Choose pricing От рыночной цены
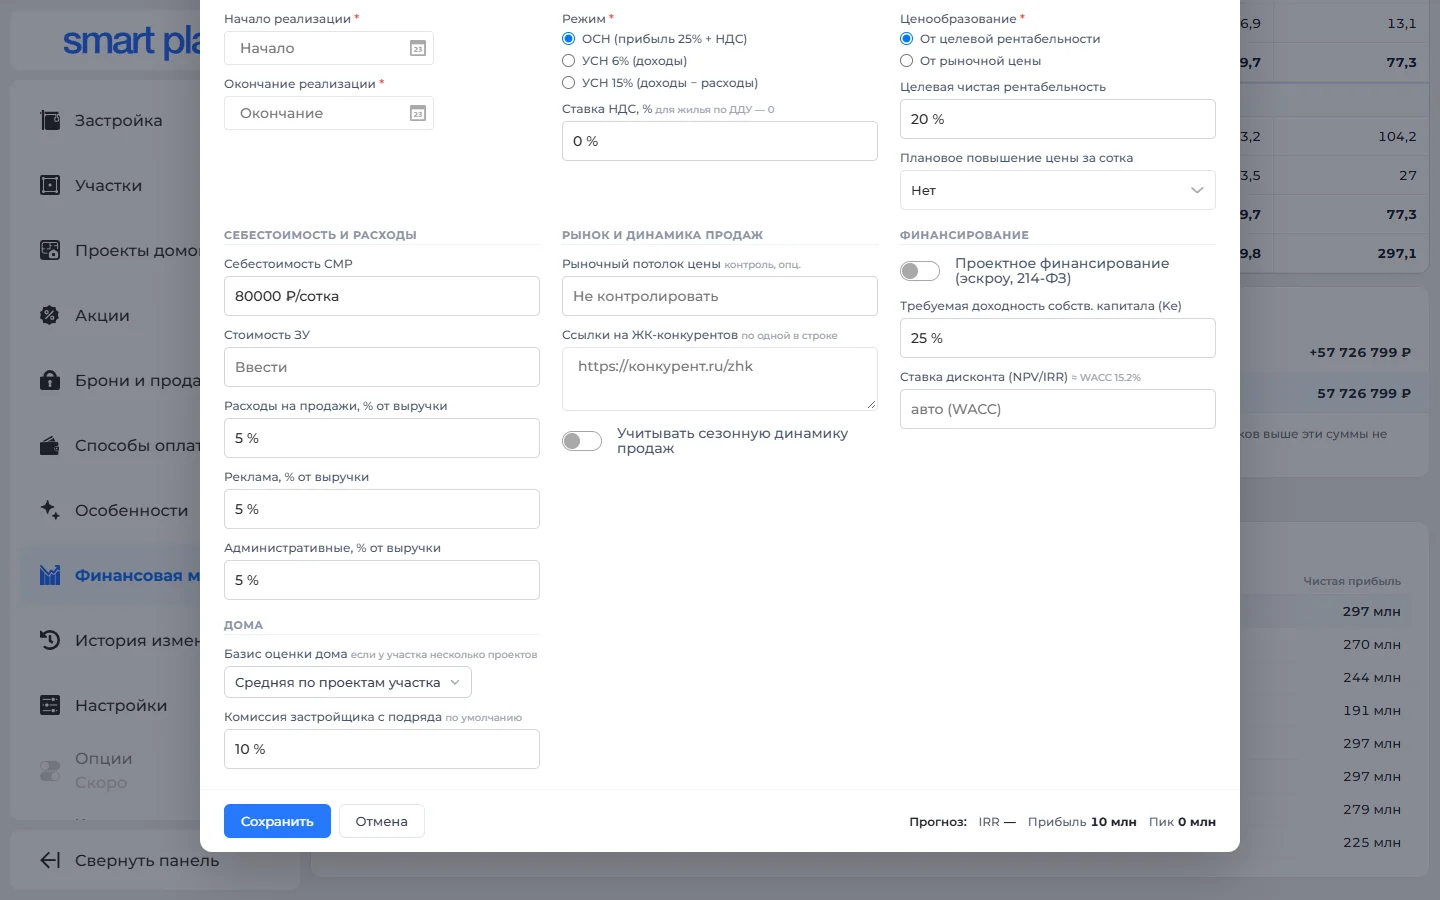 (x=907, y=61)
